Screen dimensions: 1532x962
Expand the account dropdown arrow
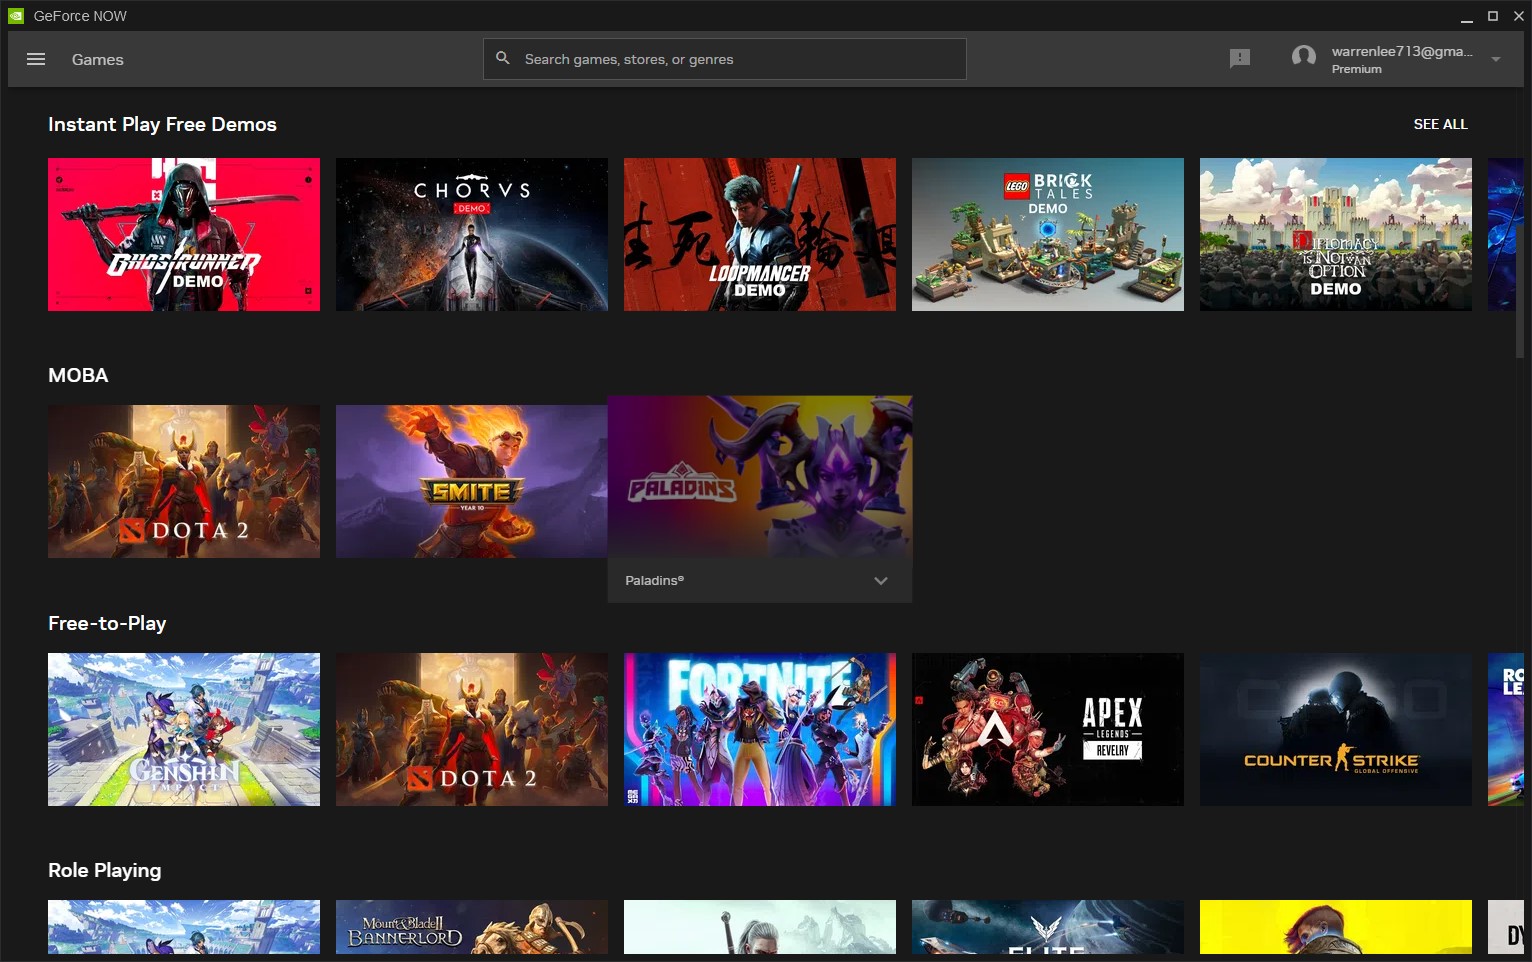1496,59
